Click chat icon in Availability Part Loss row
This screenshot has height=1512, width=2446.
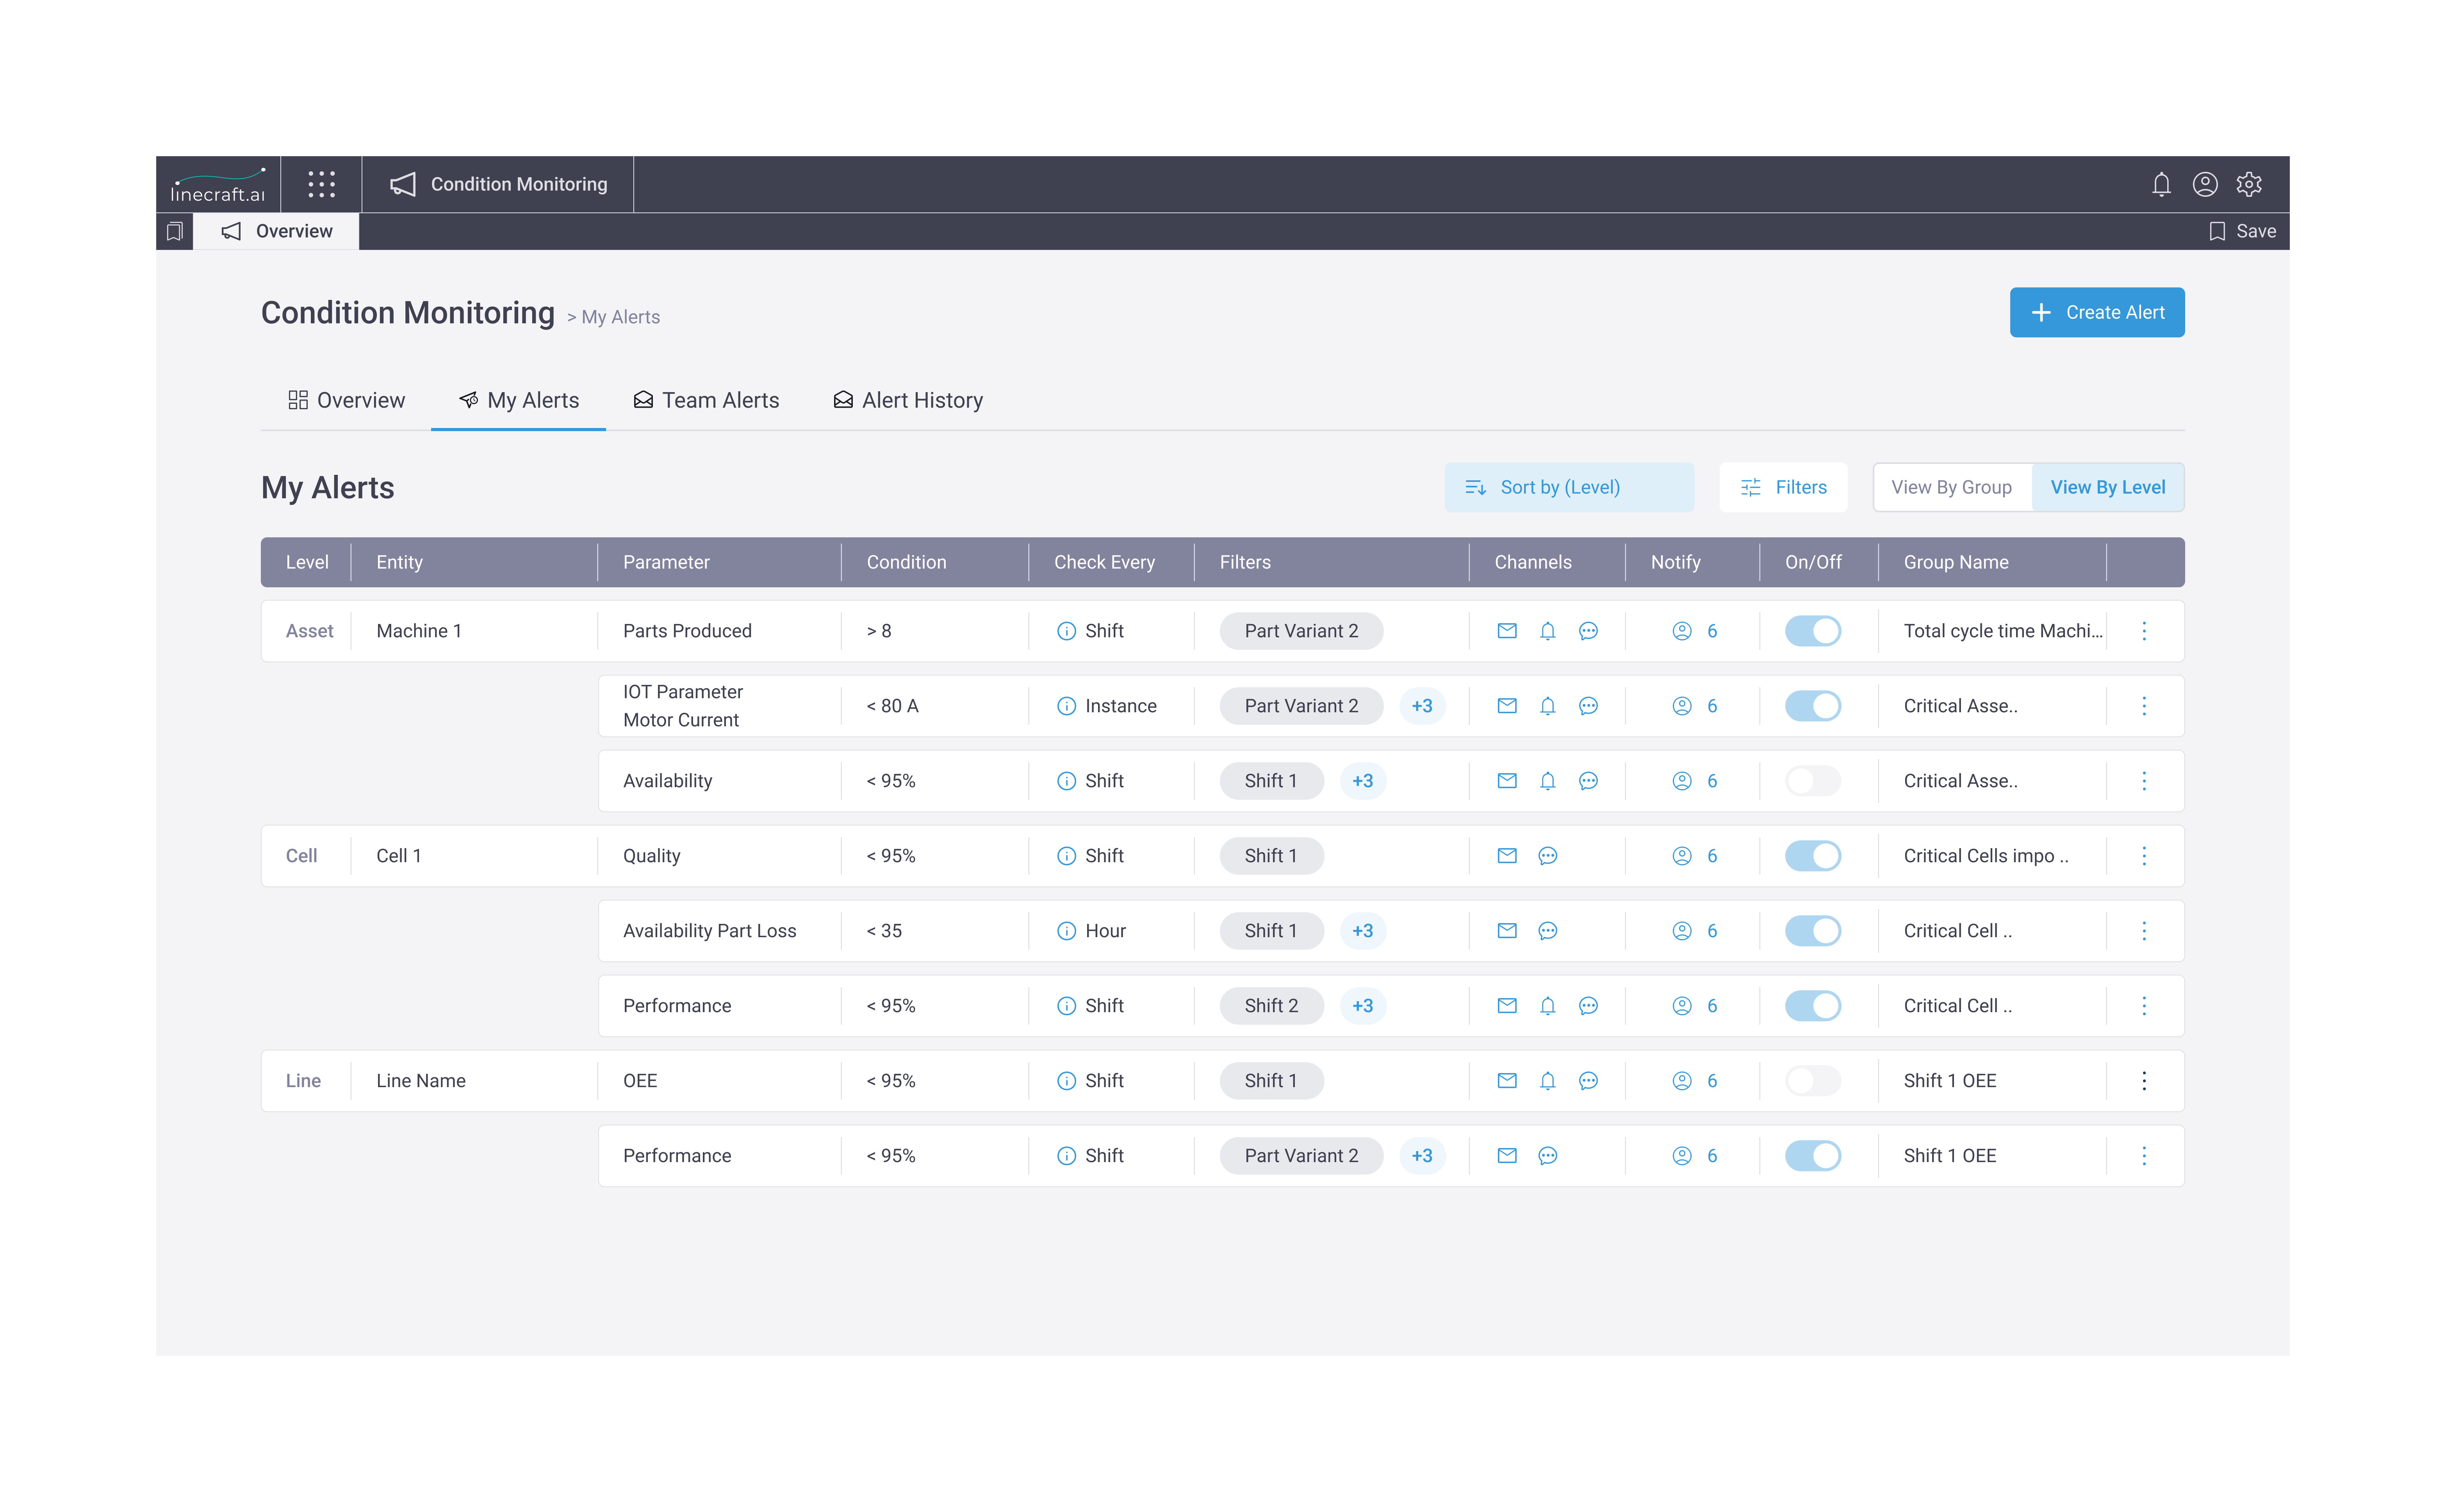(1547, 930)
